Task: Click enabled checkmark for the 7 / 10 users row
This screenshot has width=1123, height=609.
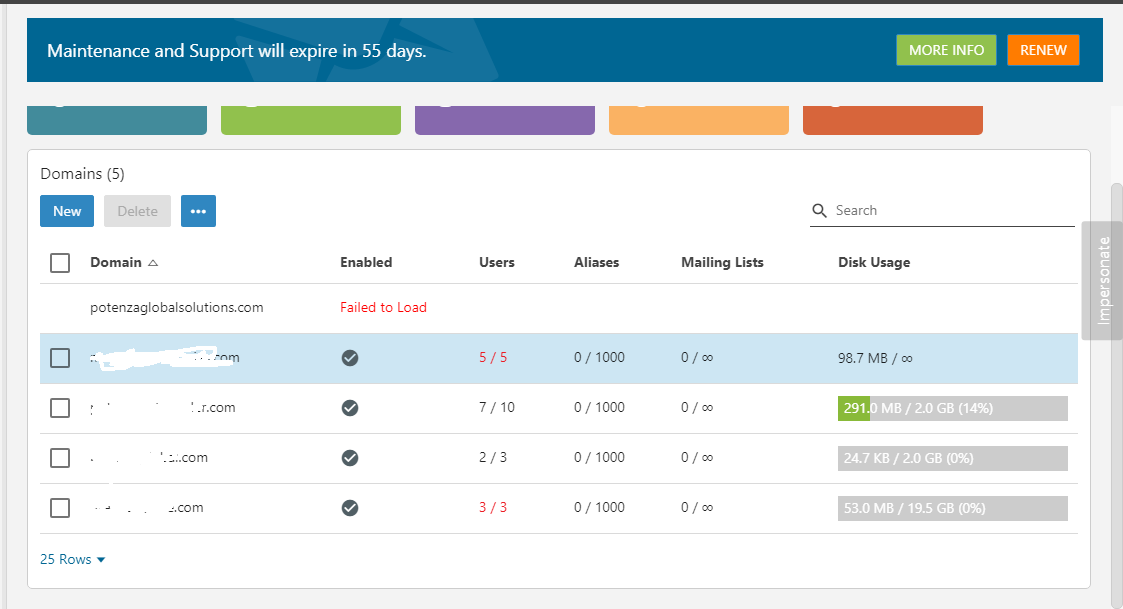Action: (x=350, y=408)
